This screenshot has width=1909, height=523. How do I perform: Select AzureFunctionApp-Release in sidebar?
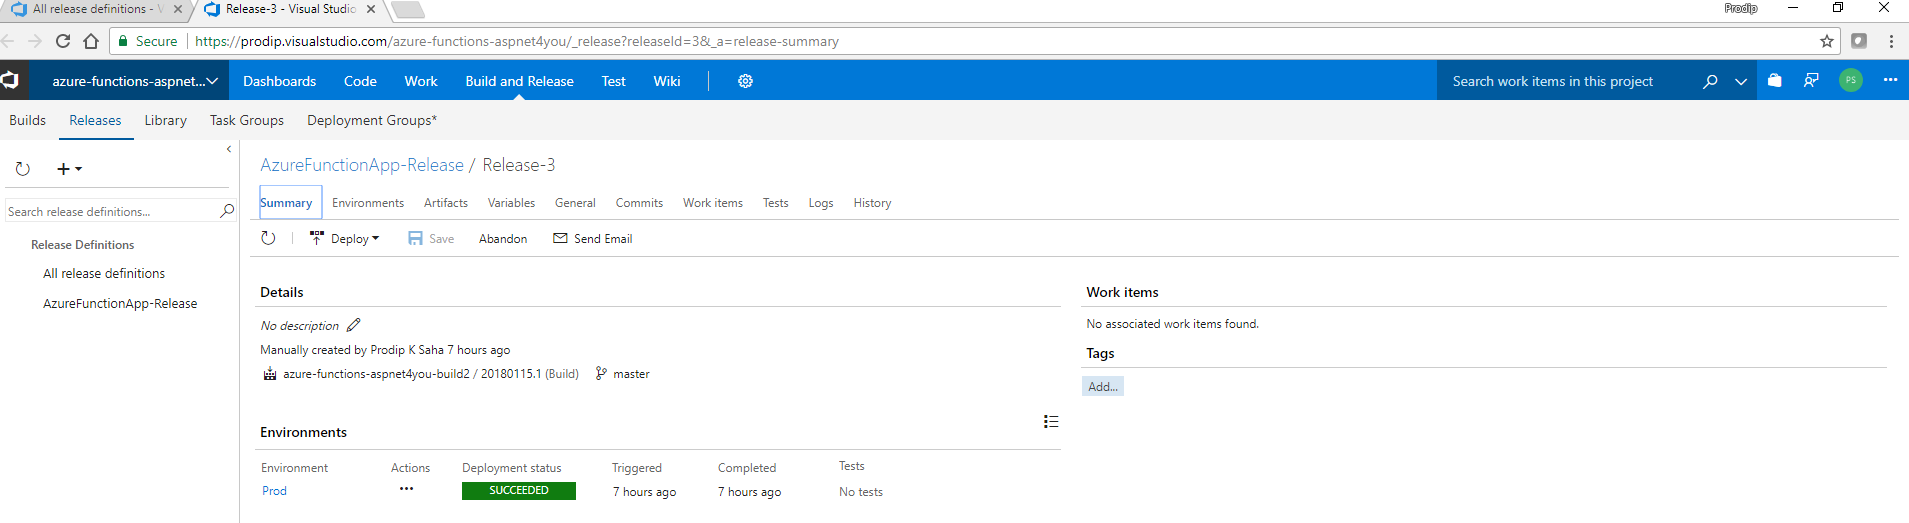click(x=120, y=303)
